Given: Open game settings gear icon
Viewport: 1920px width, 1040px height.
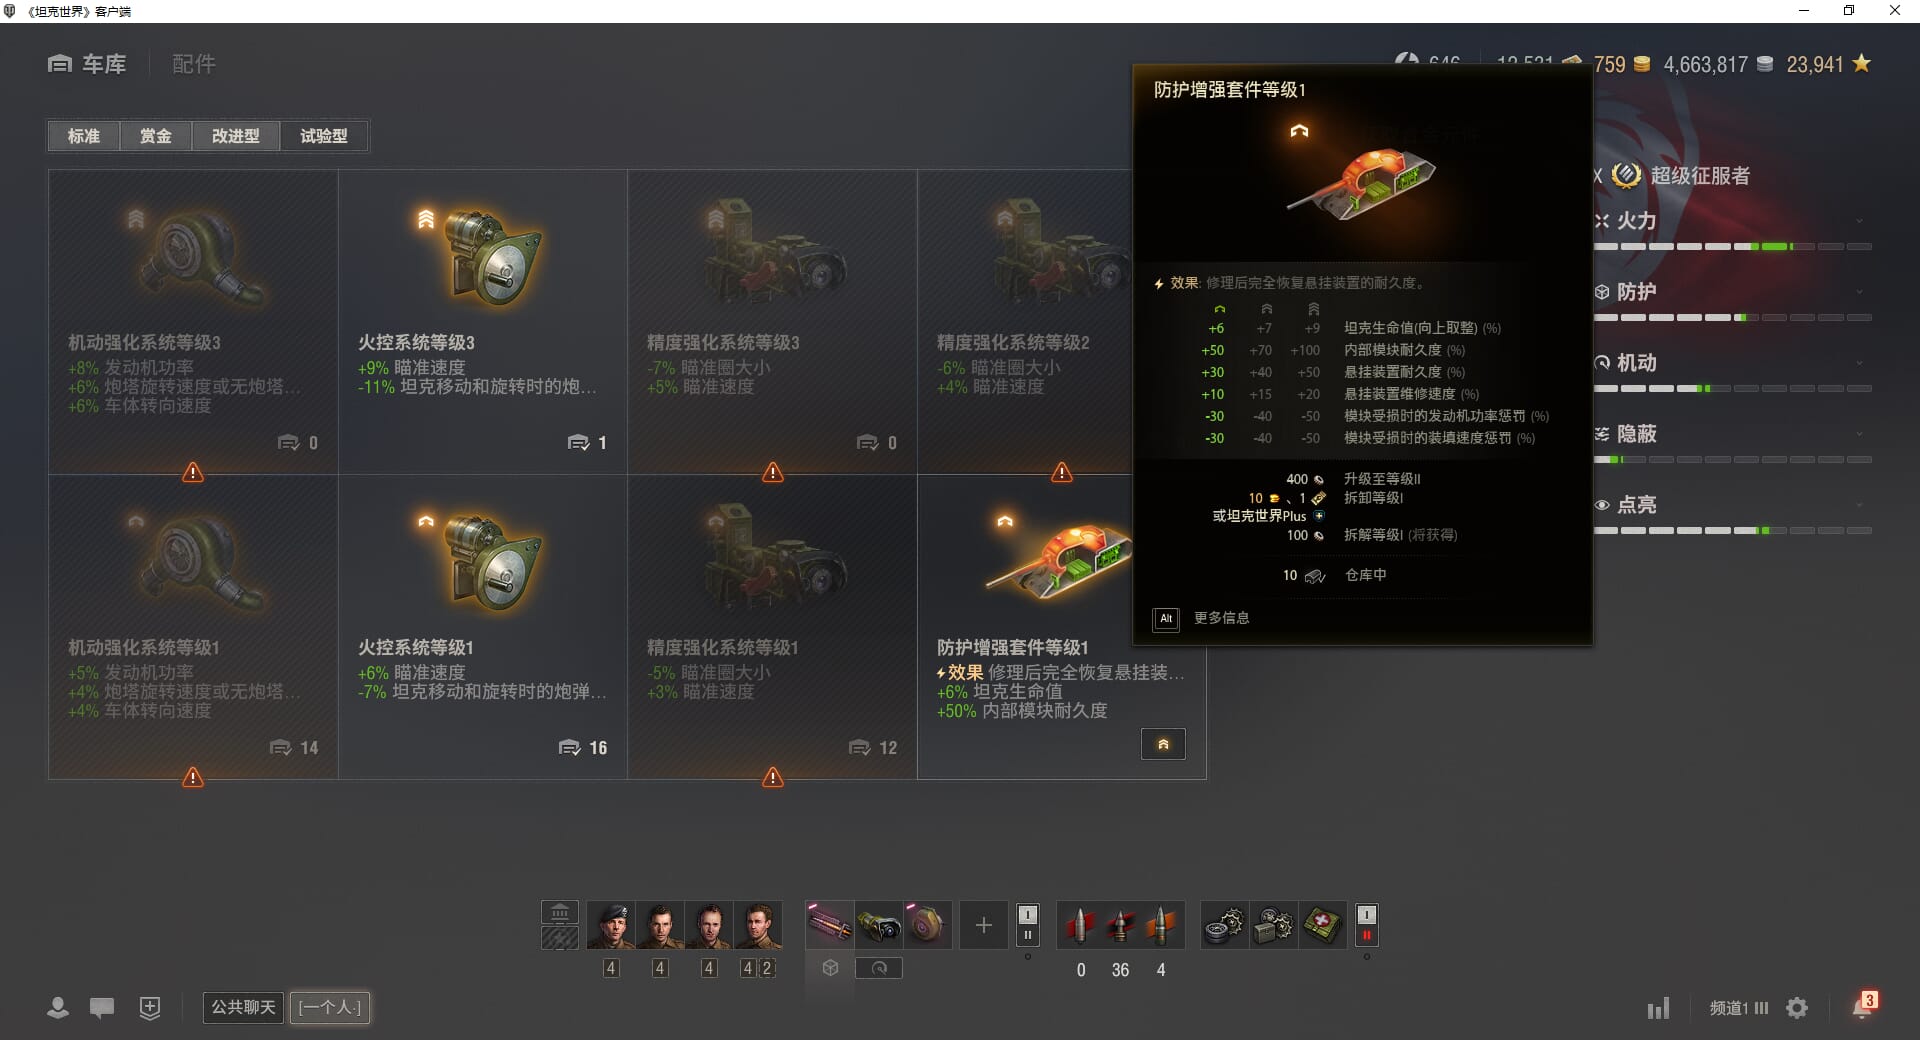Looking at the screenshot, I should point(1797,1008).
